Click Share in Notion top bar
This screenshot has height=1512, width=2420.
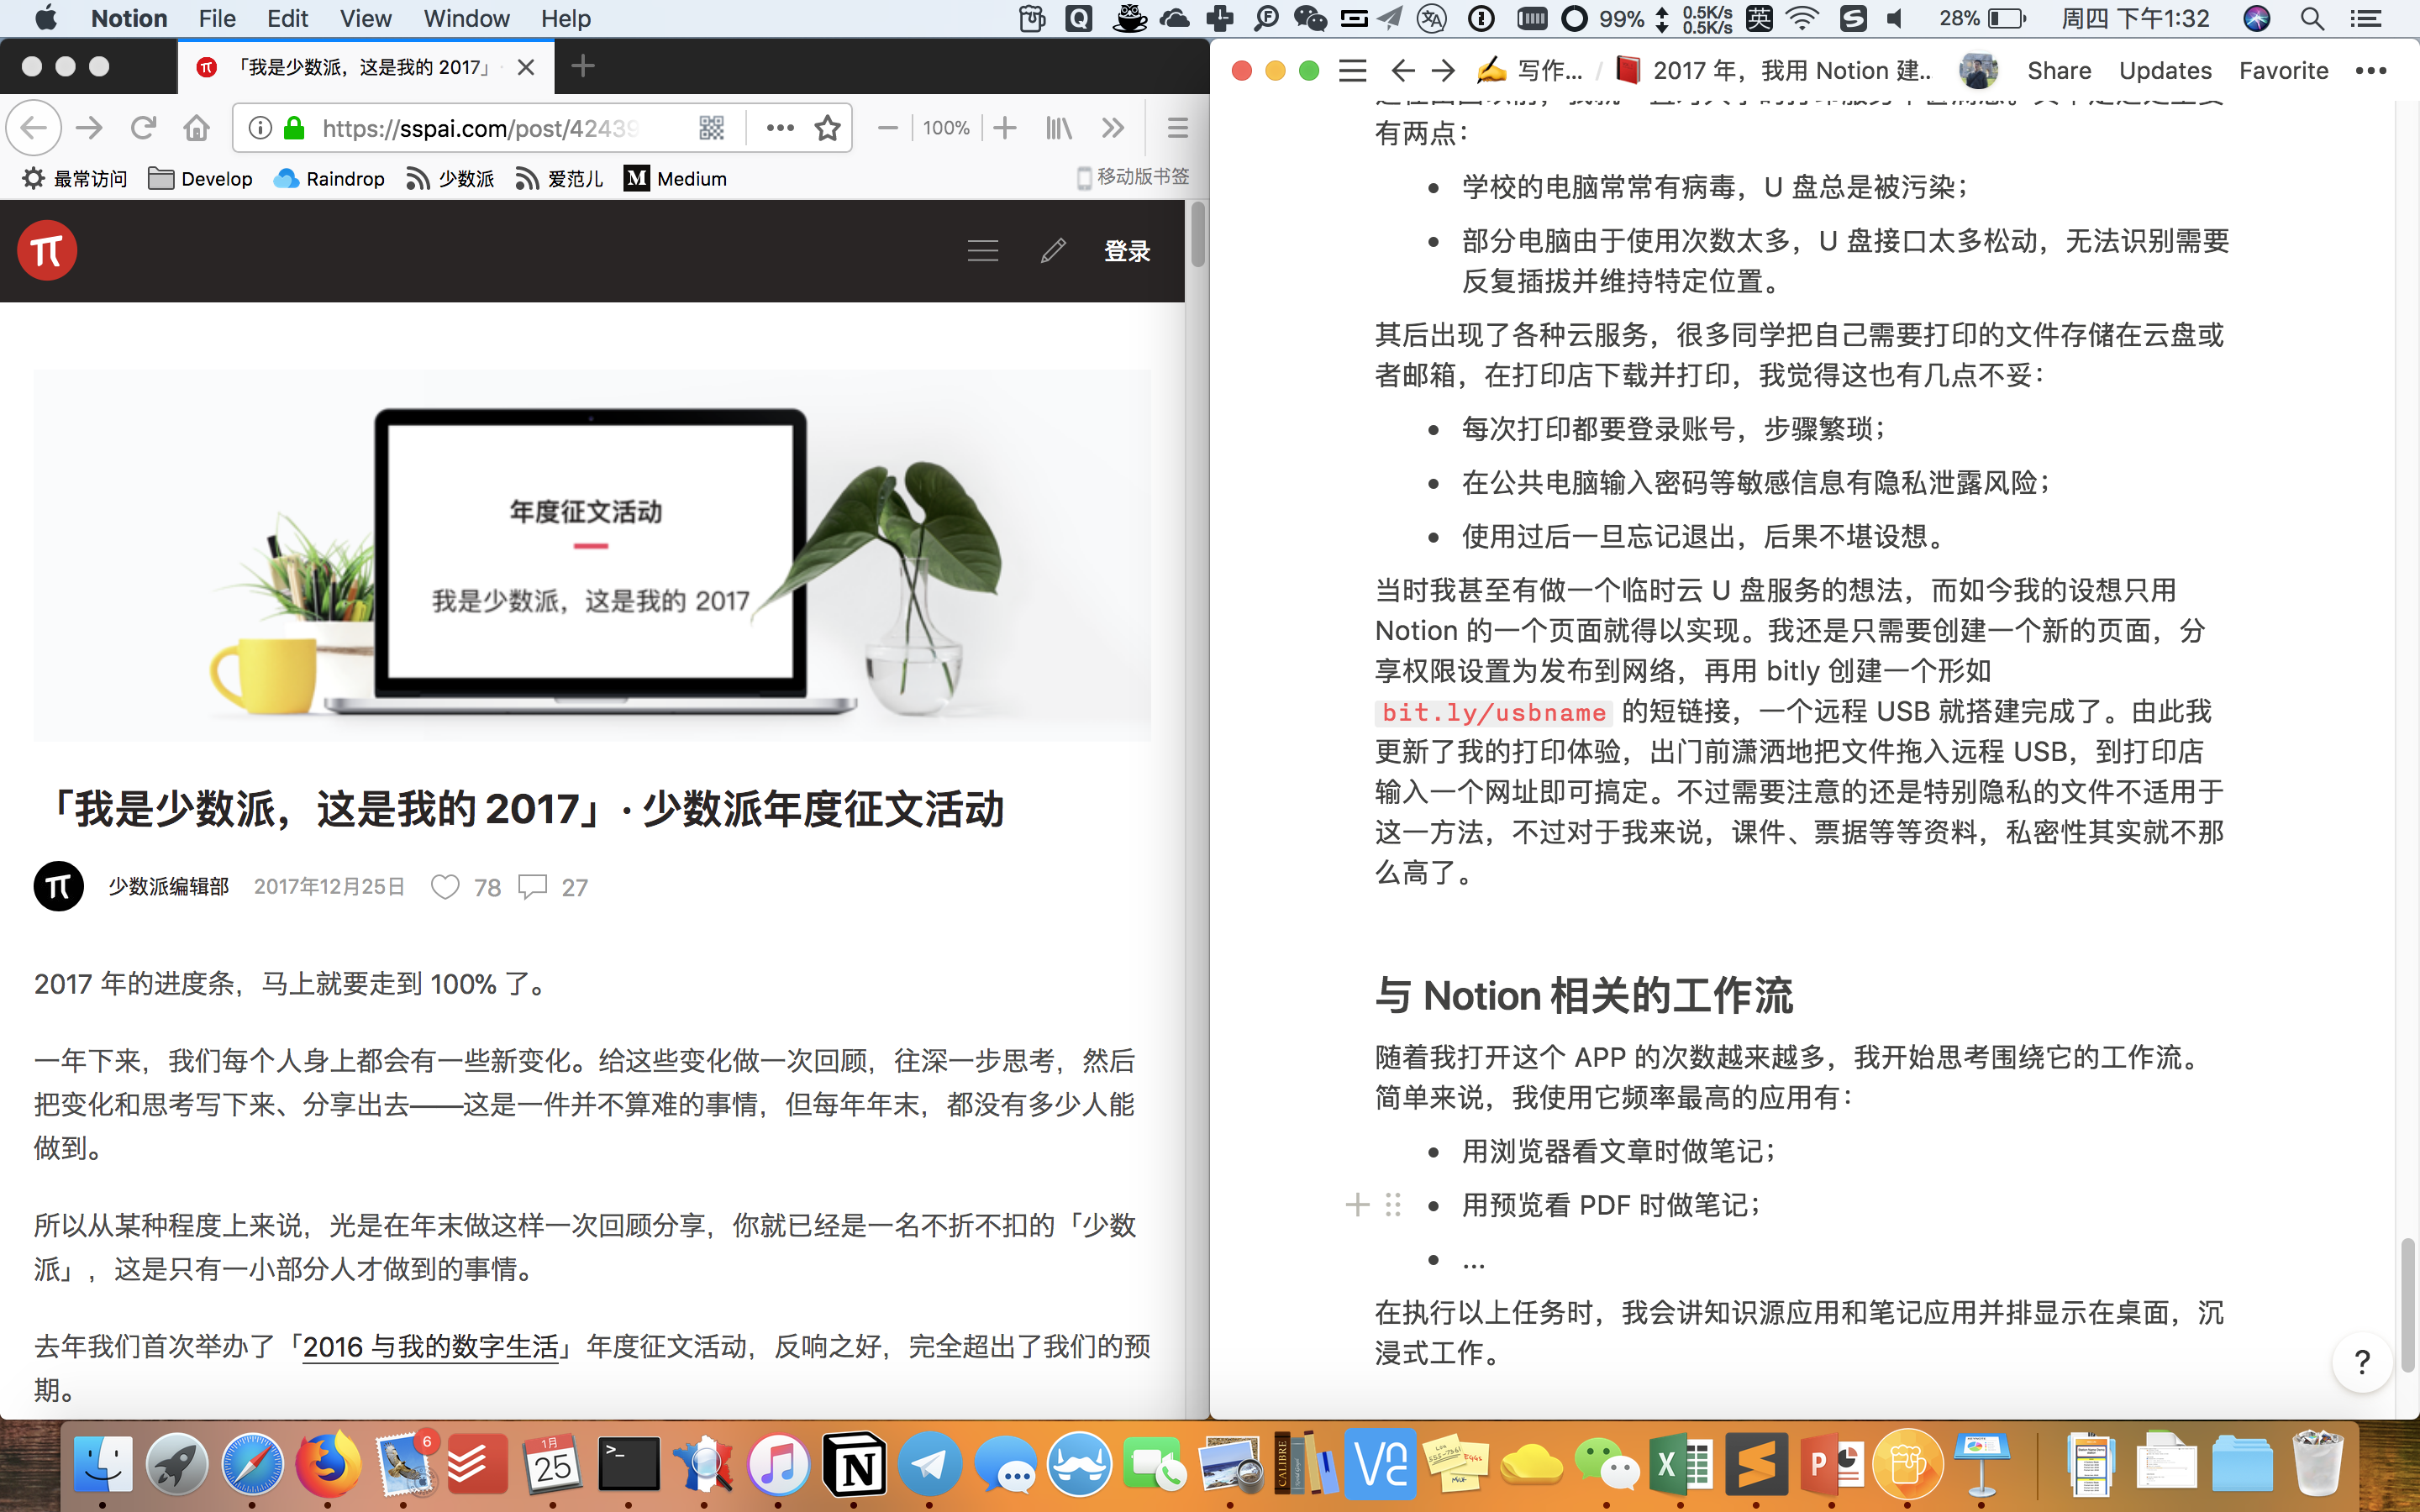2059,71
